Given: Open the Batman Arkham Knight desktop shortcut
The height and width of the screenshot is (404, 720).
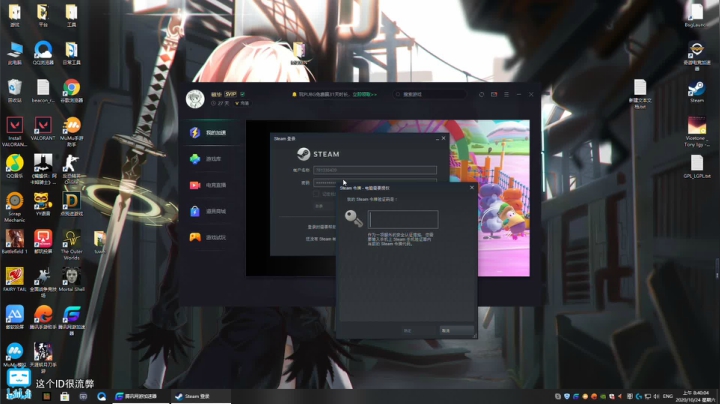Looking at the screenshot, I should [x=43, y=169].
